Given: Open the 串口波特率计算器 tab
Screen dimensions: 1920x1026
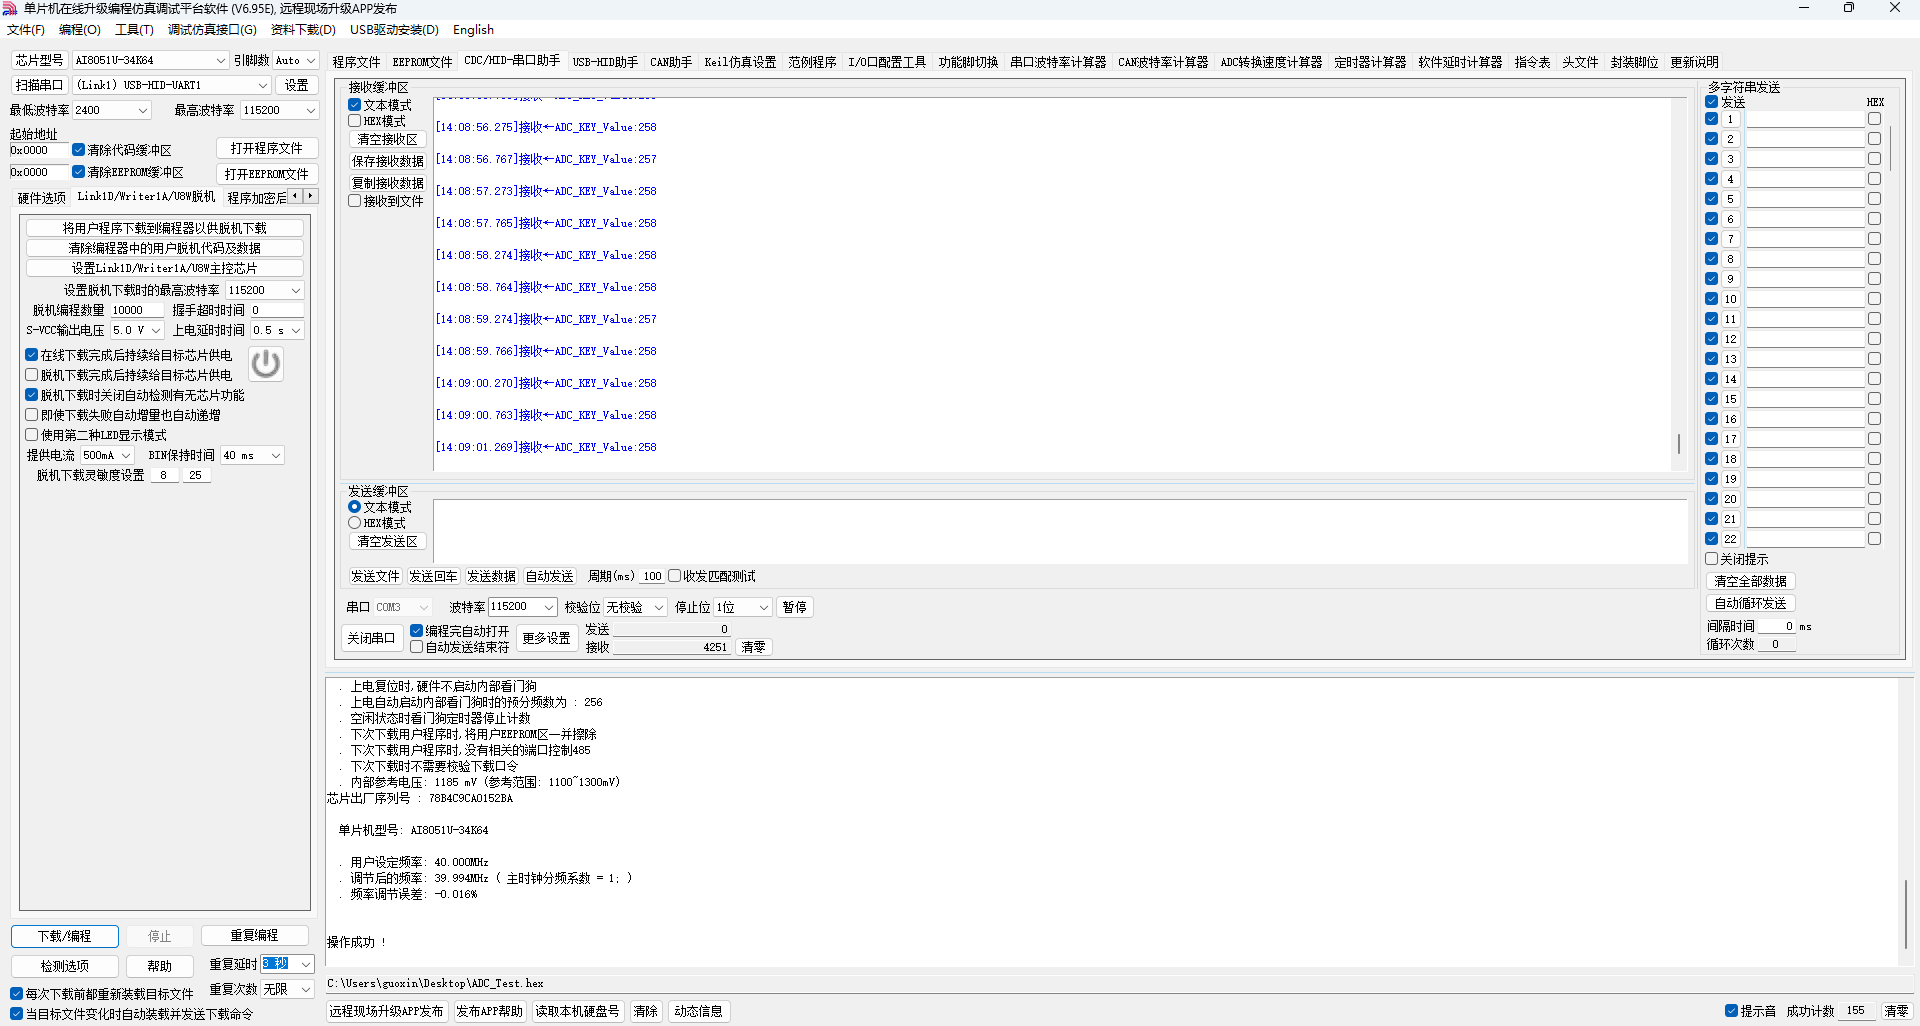Looking at the screenshot, I should [1058, 62].
